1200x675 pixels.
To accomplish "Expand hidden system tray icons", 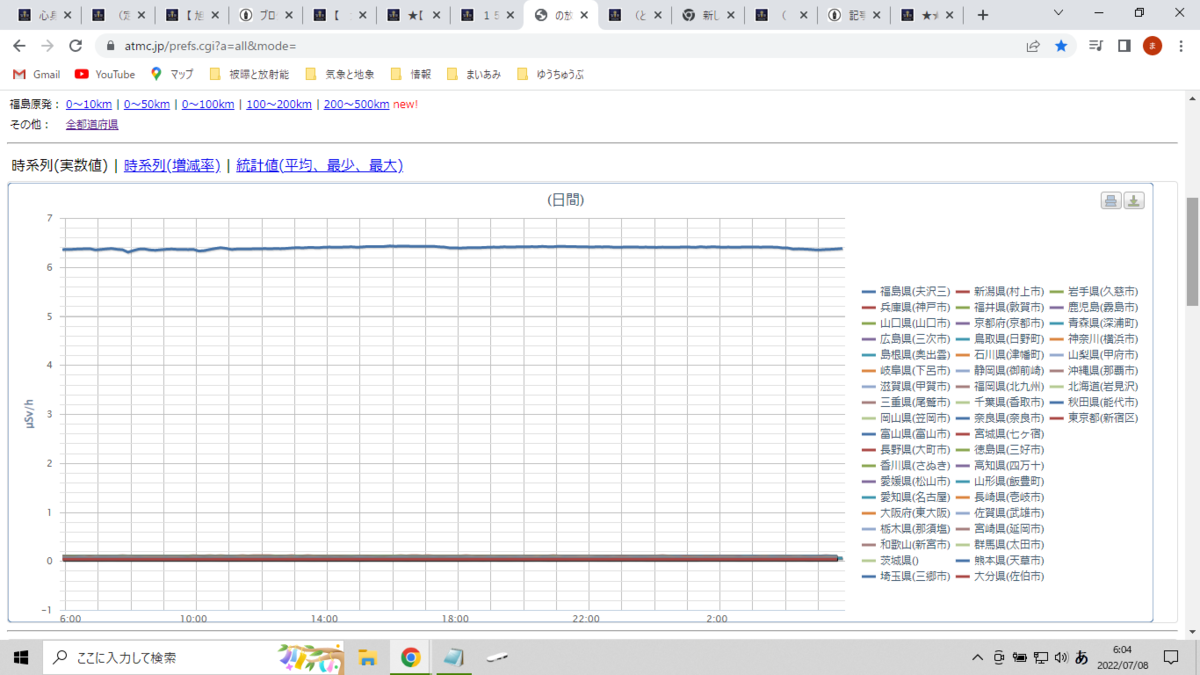I will [x=977, y=657].
